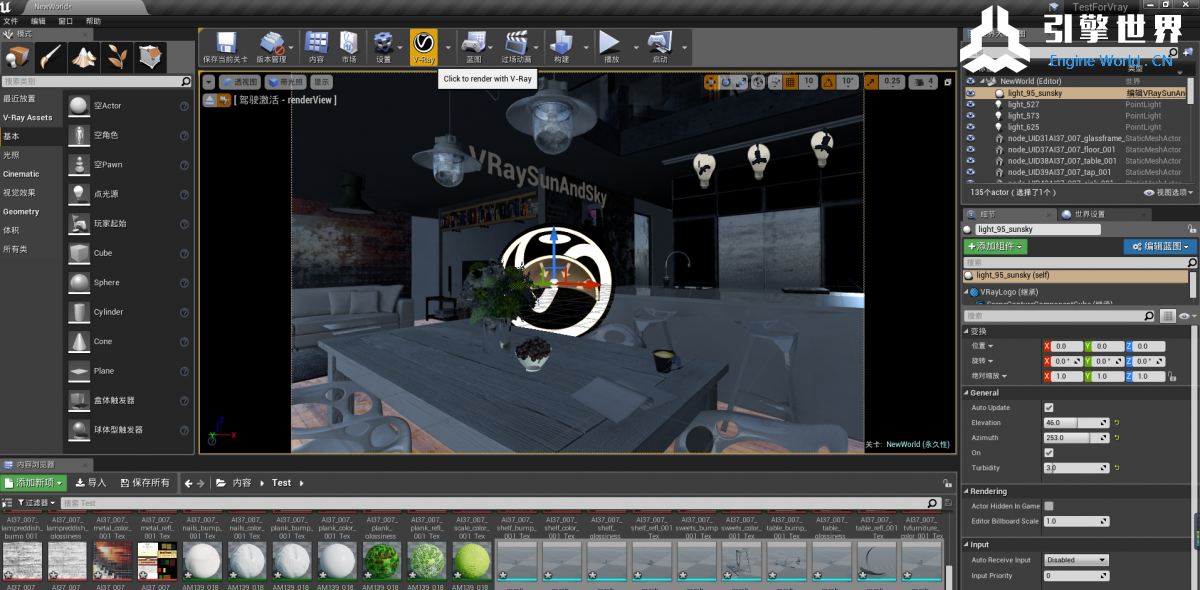Click 保存所有 save all button

tap(145, 482)
